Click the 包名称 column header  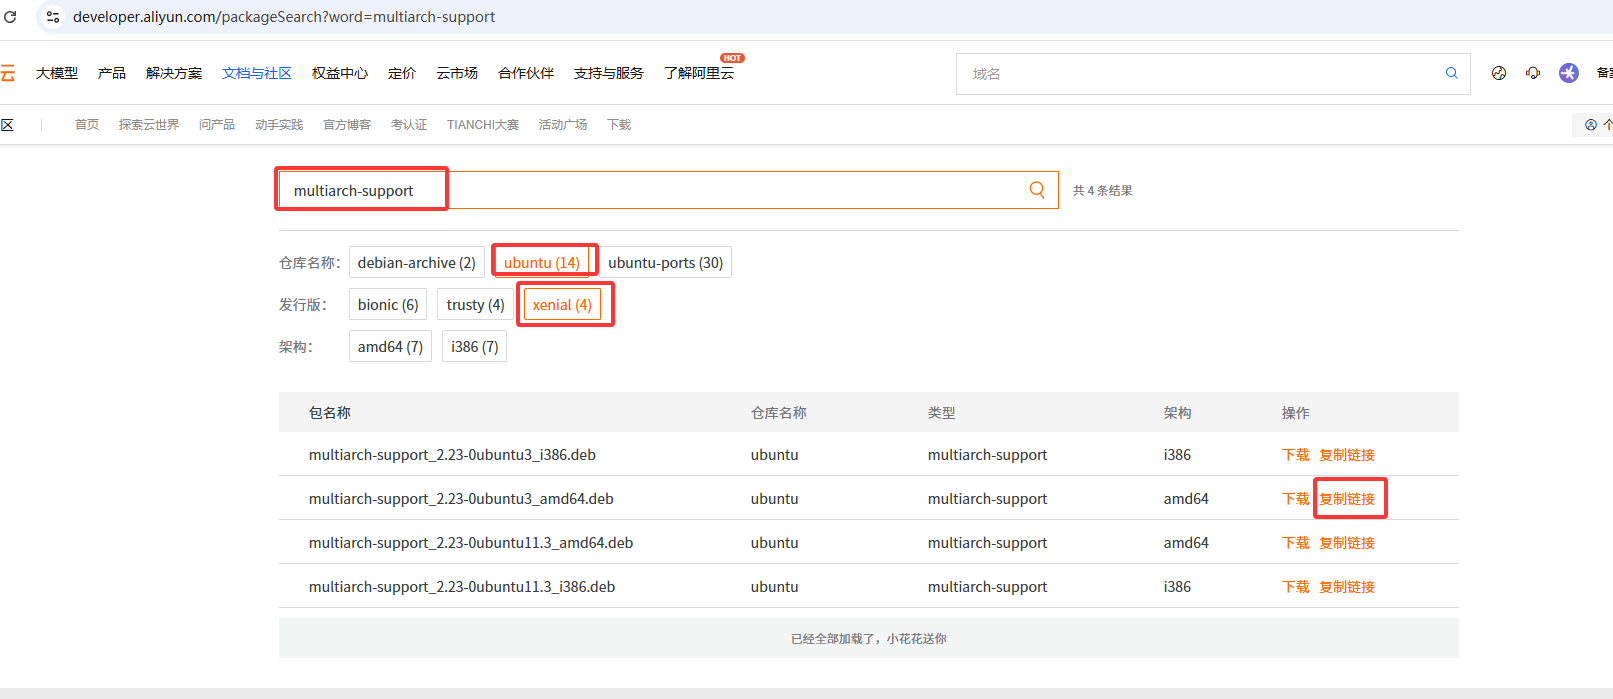pos(330,412)
